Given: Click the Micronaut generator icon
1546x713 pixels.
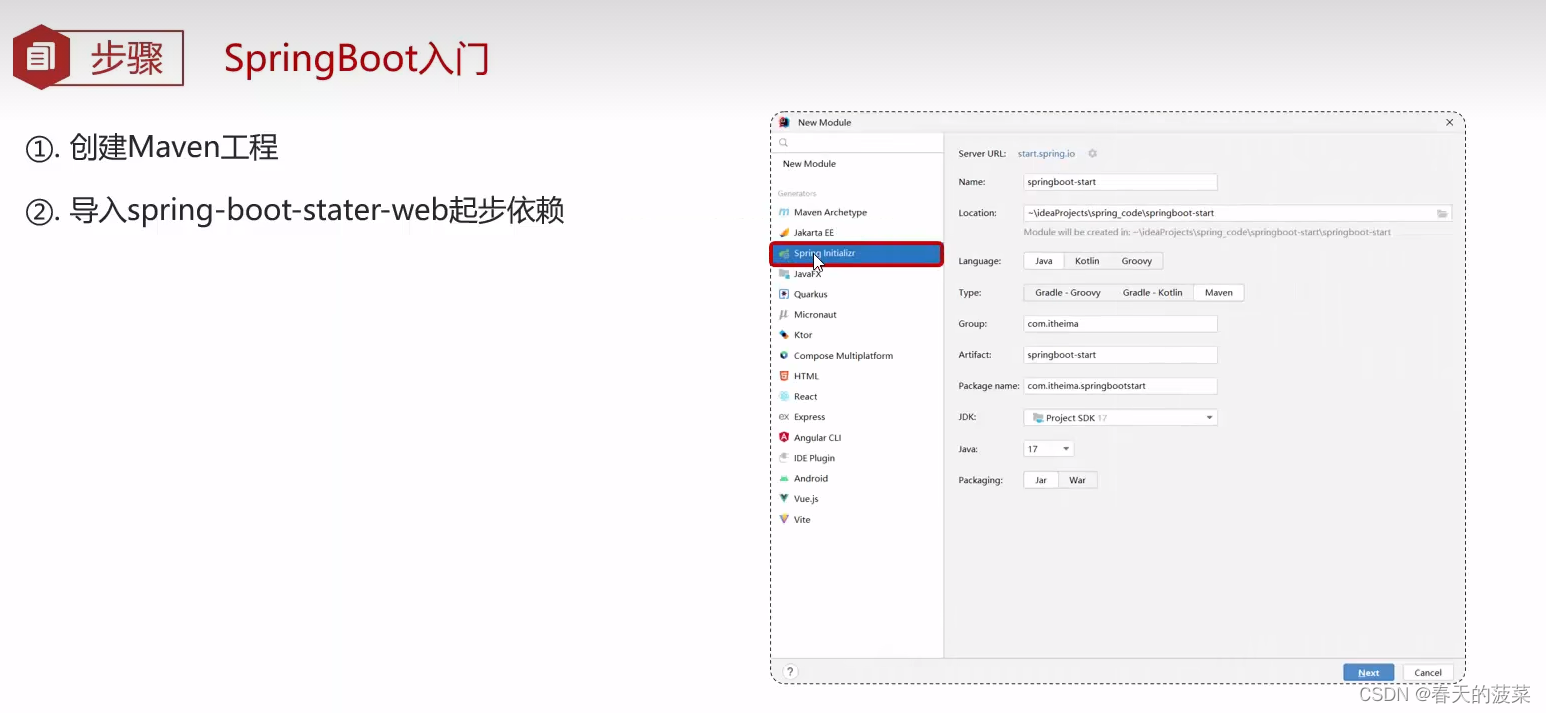Looking at the screenshot, I should [x=784, y=314].
